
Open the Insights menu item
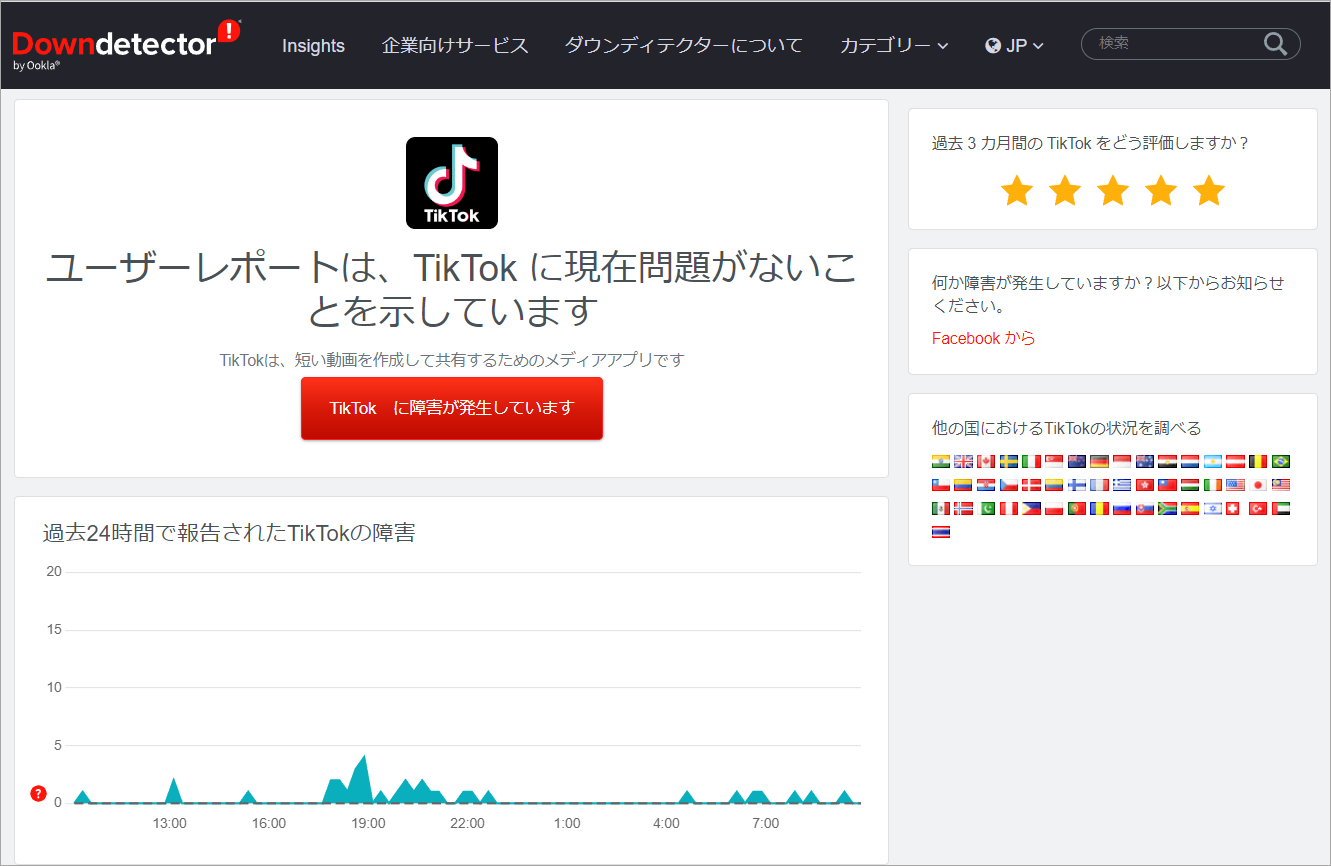[313, 45]
